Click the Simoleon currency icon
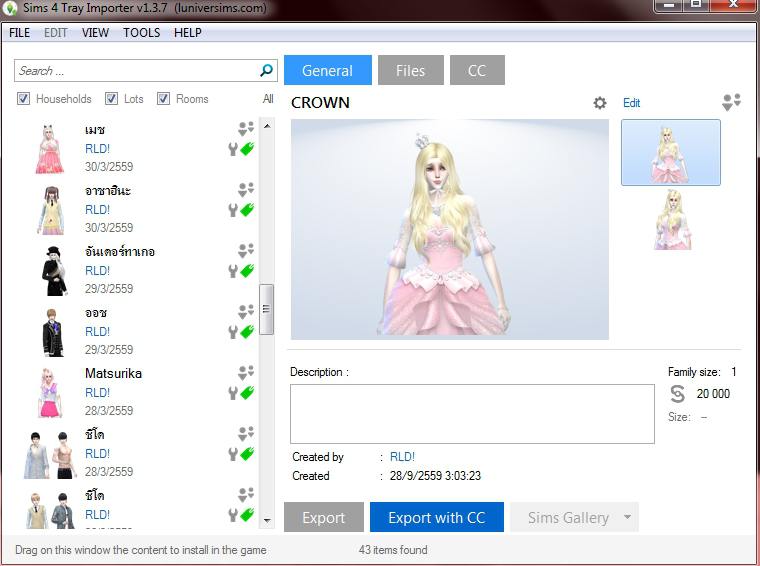Image resolution: width=760 pixels, height=566 pixels. 677,394
